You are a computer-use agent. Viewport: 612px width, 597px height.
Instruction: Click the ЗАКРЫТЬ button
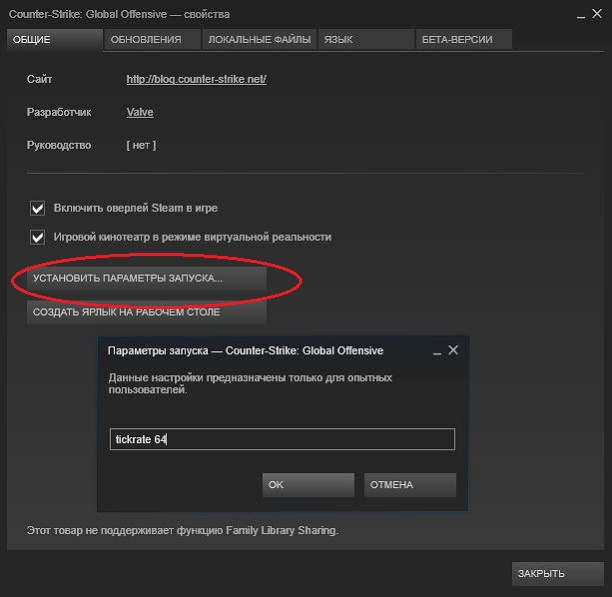558,574
